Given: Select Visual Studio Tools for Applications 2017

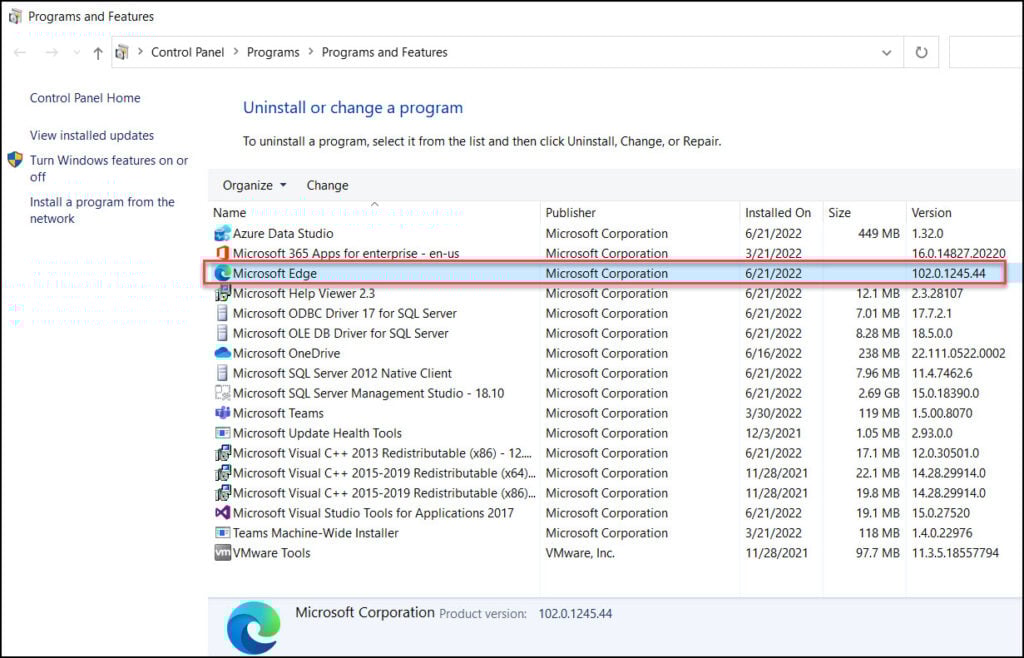Looking at the screenshot, I should 373,513.
